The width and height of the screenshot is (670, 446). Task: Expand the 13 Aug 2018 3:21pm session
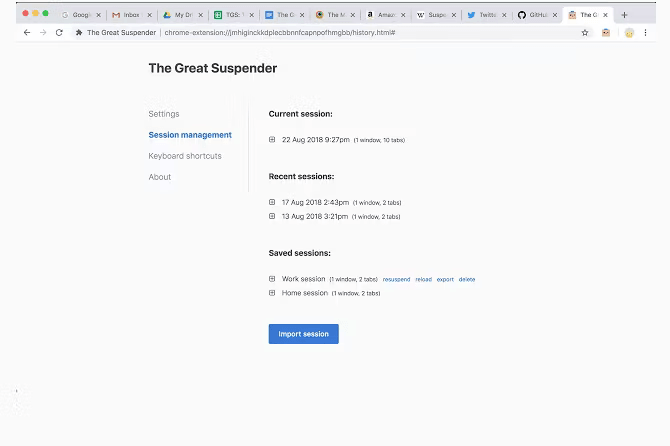click(272, 216)
